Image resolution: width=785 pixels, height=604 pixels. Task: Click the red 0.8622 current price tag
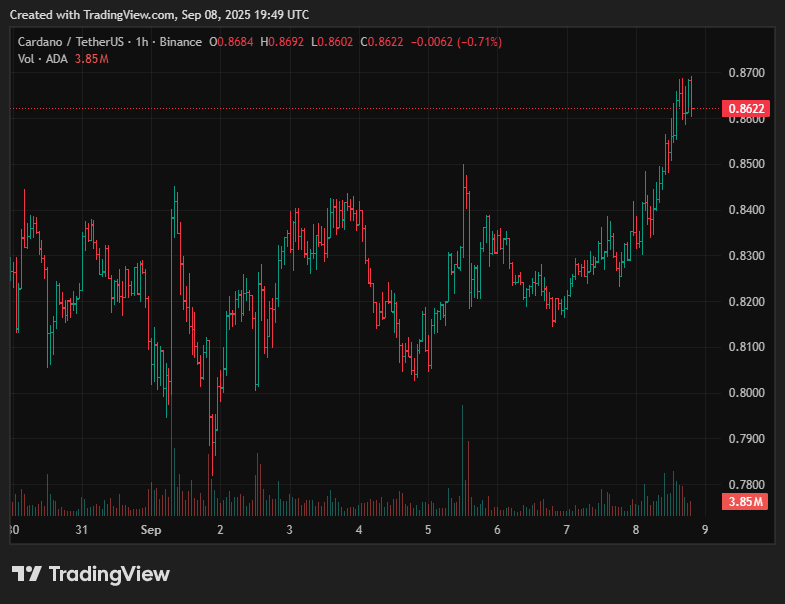(x=744, y=108)
